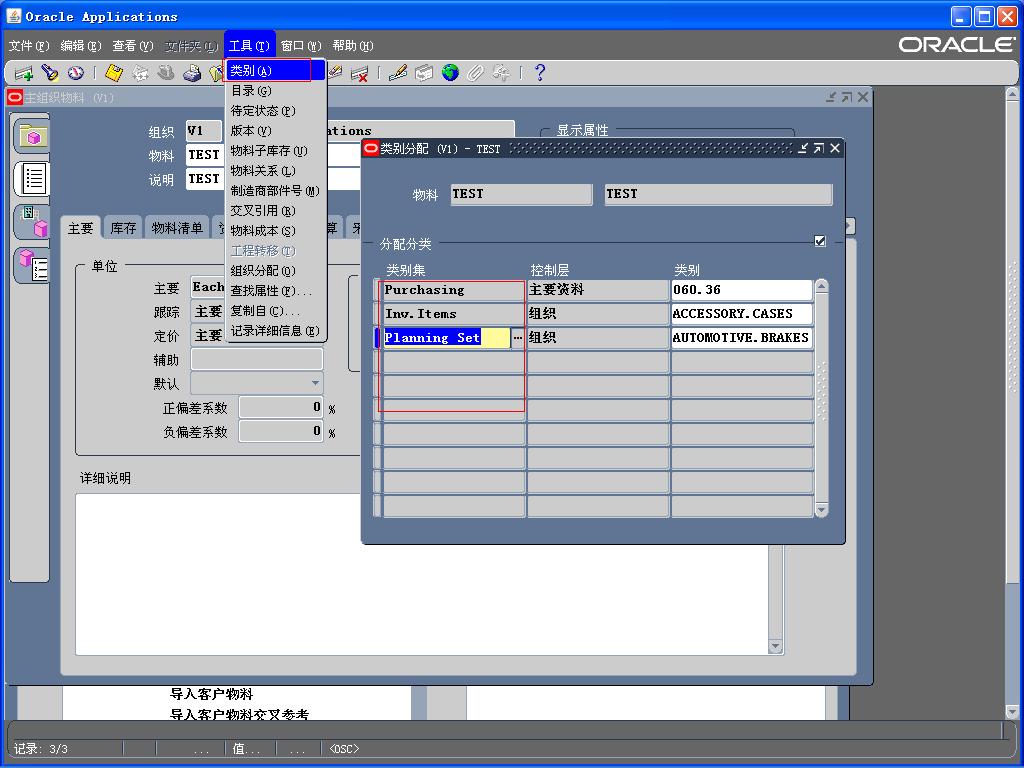
Task: Toggle the 分配分类 checkbox
Action: click(820, 242)
